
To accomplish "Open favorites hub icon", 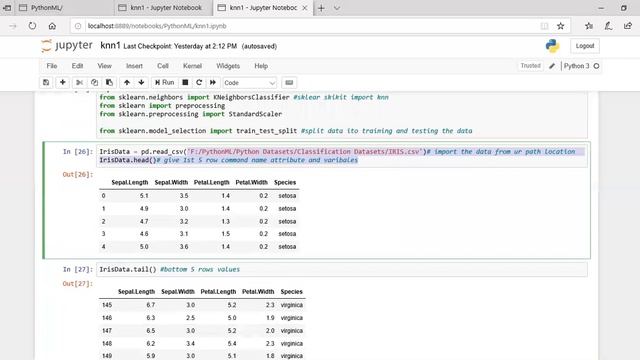I will point(589,26).
